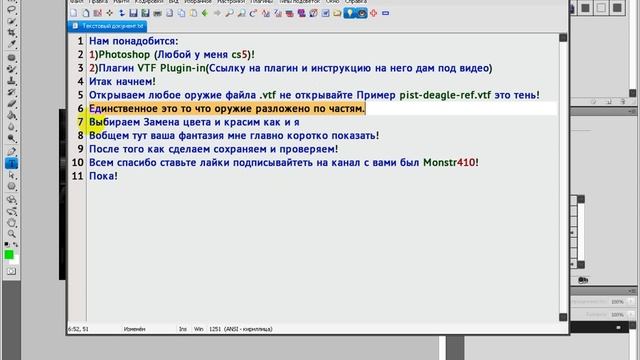640x360 pixels.
Task: Open the upper 100% opacity dropdown arrow
Action: [631, 302]
